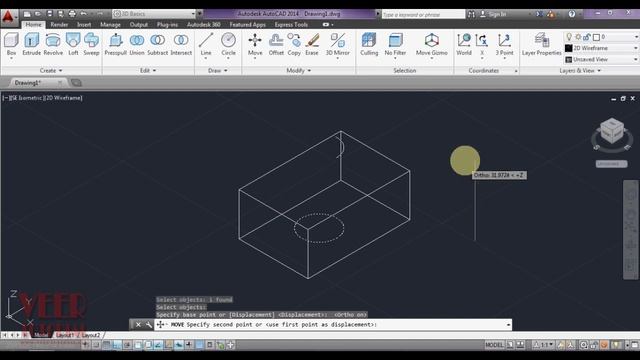Use the Presspull tool

pyautogui.click(x=116, y=44)
